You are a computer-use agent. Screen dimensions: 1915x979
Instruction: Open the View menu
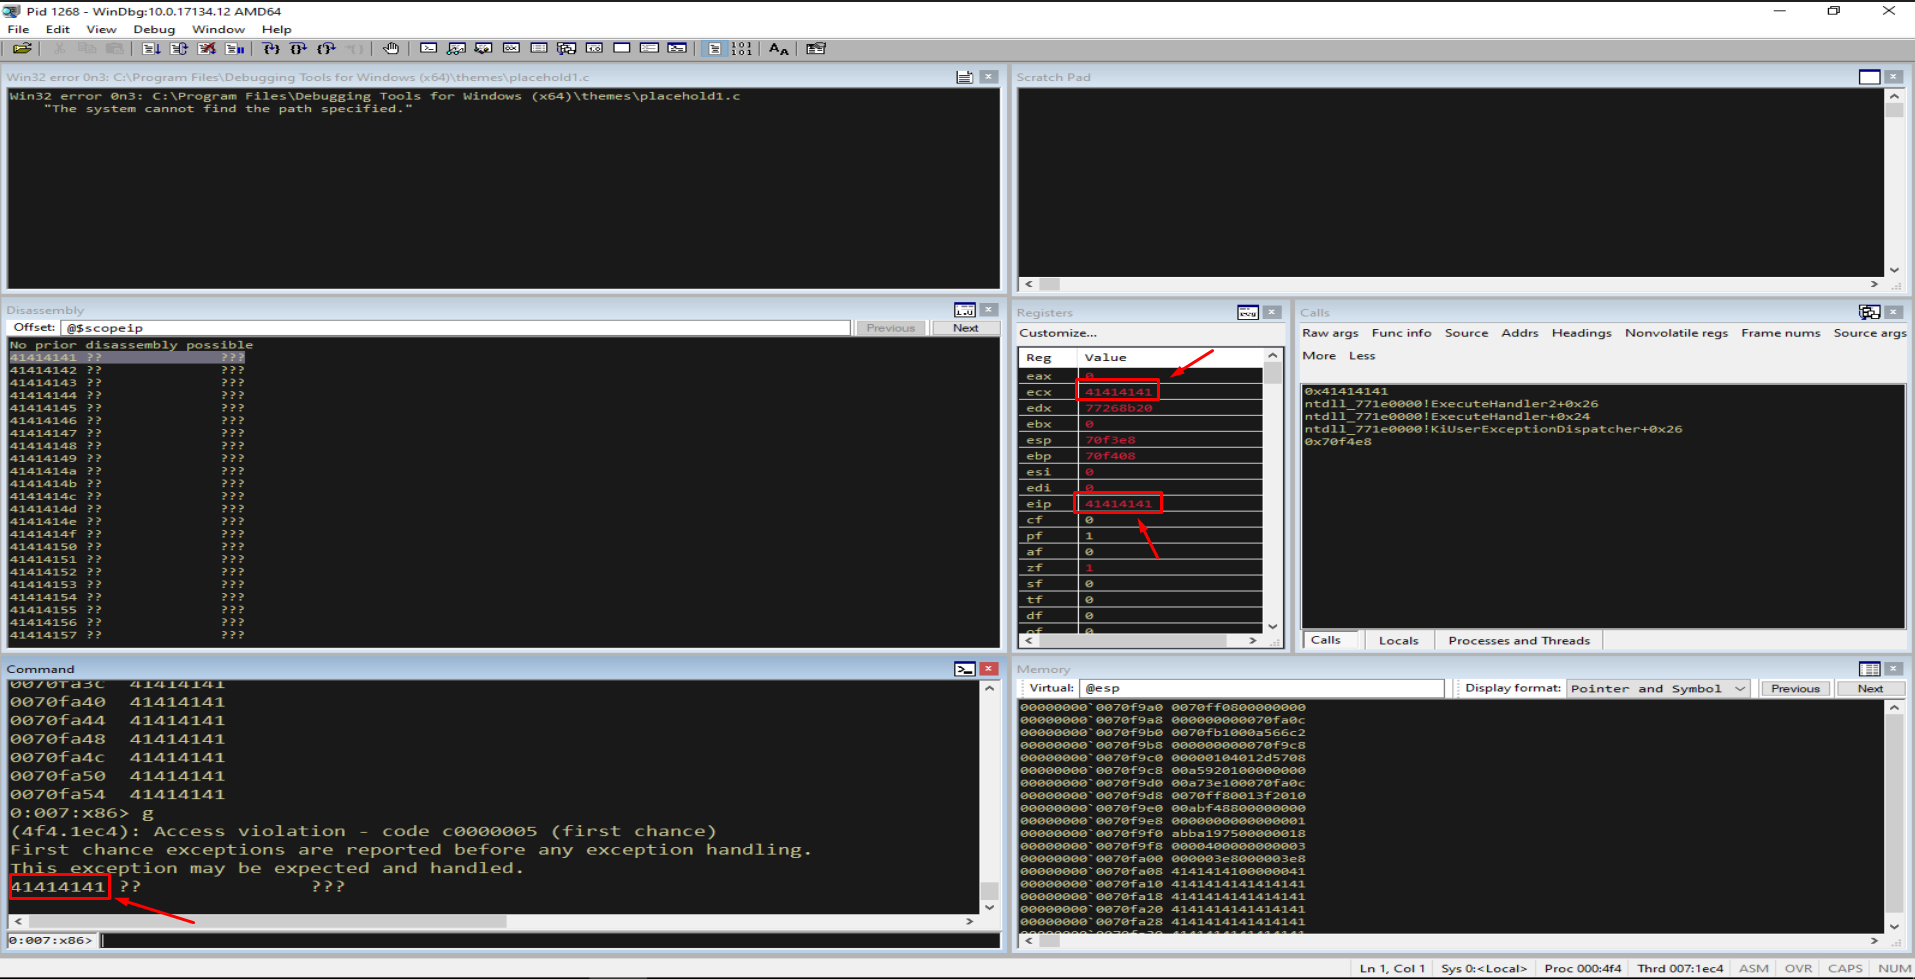click(x=101, y=29)
